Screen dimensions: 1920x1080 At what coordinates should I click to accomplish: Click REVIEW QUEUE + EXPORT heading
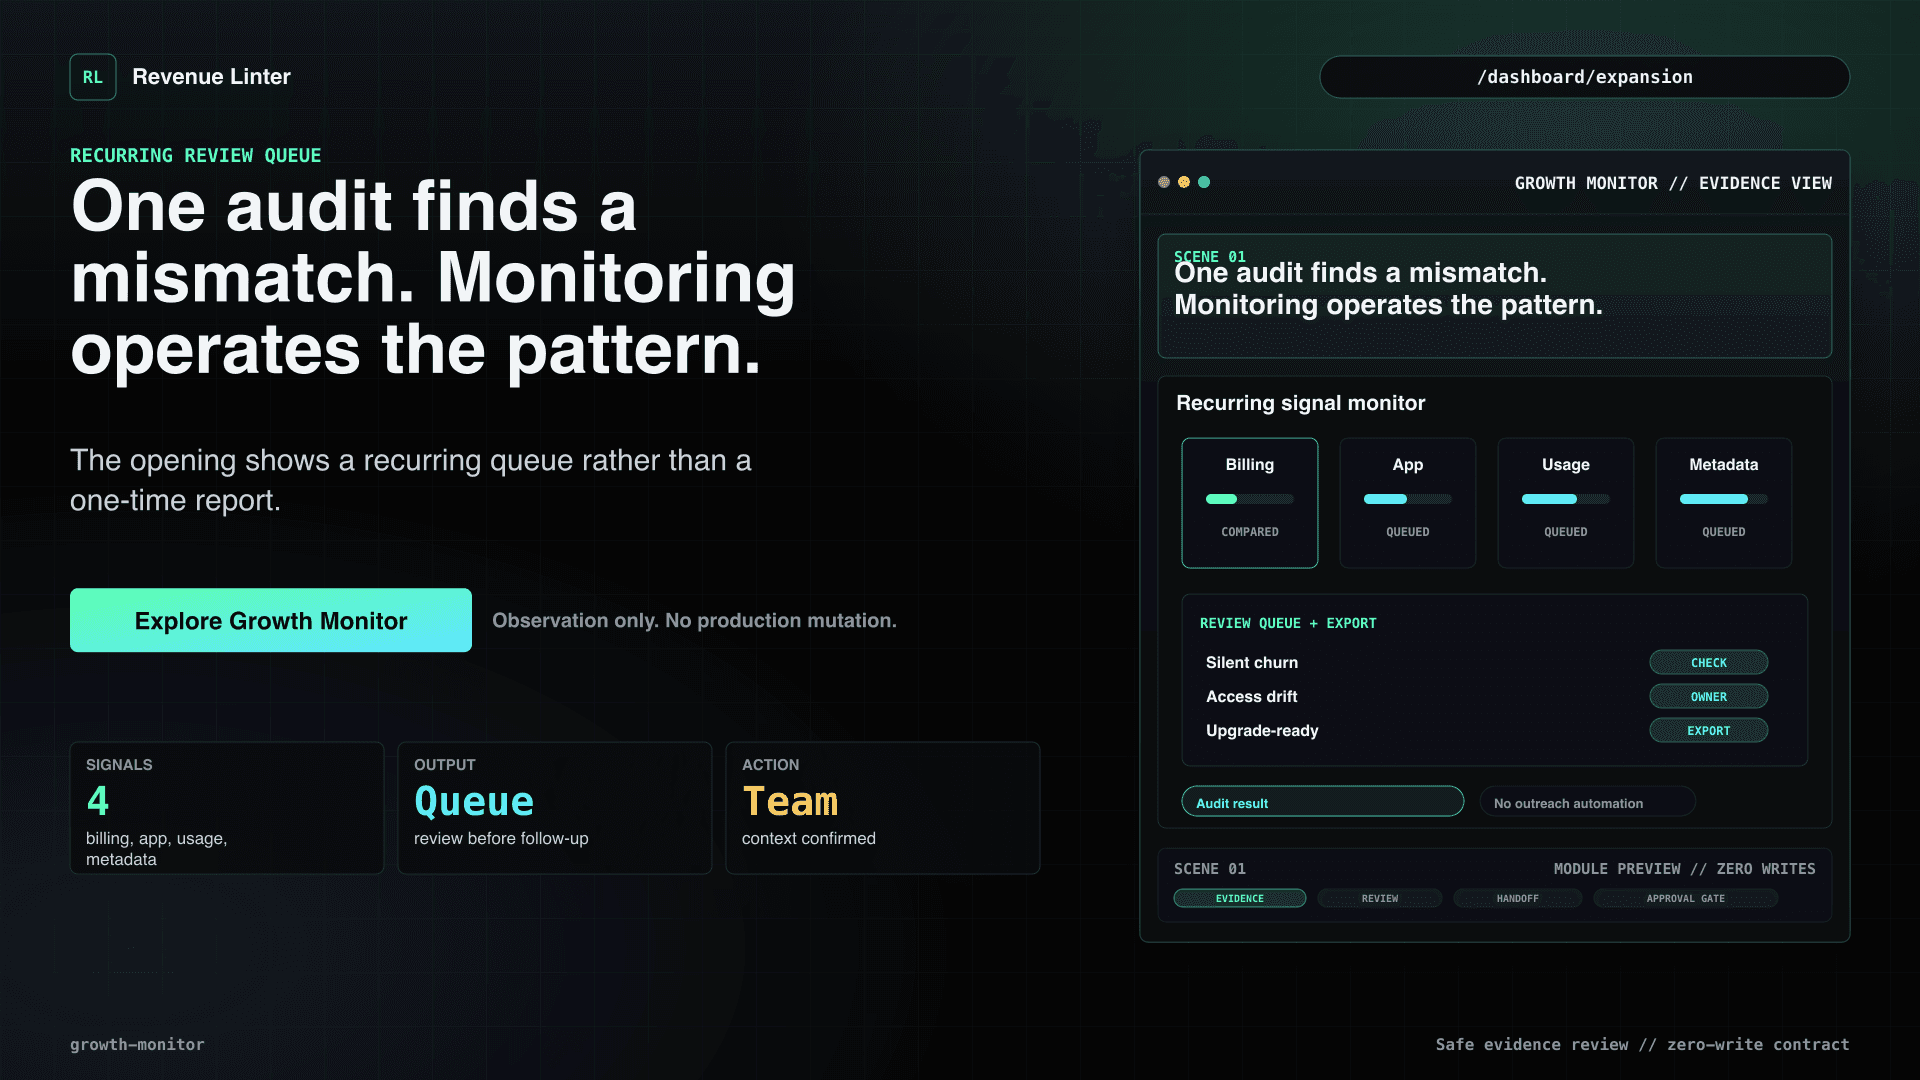(1288, 623)
